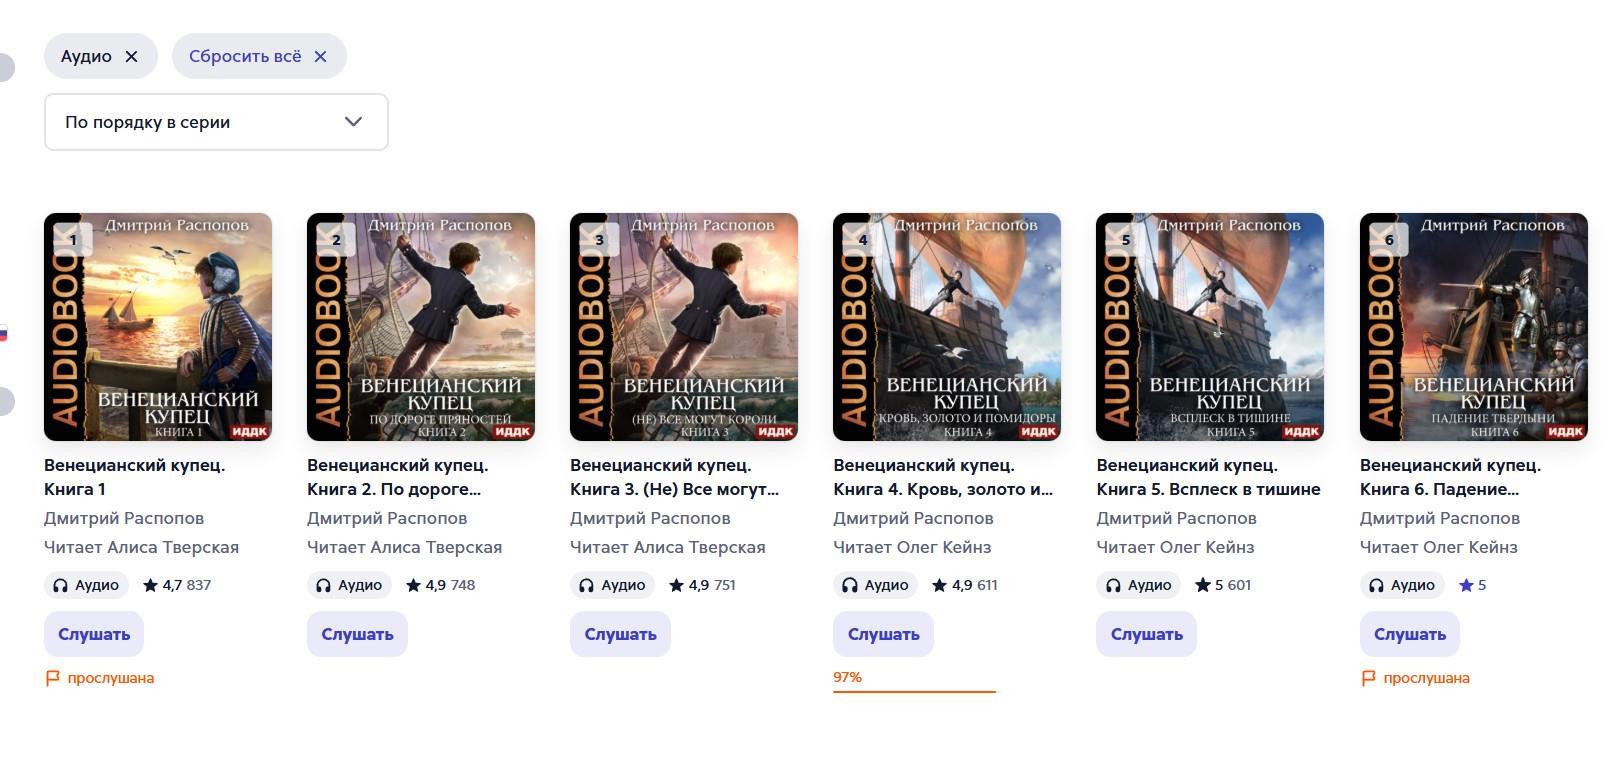Click the 97% progress bar under Книга 4

tap(915, 690)
